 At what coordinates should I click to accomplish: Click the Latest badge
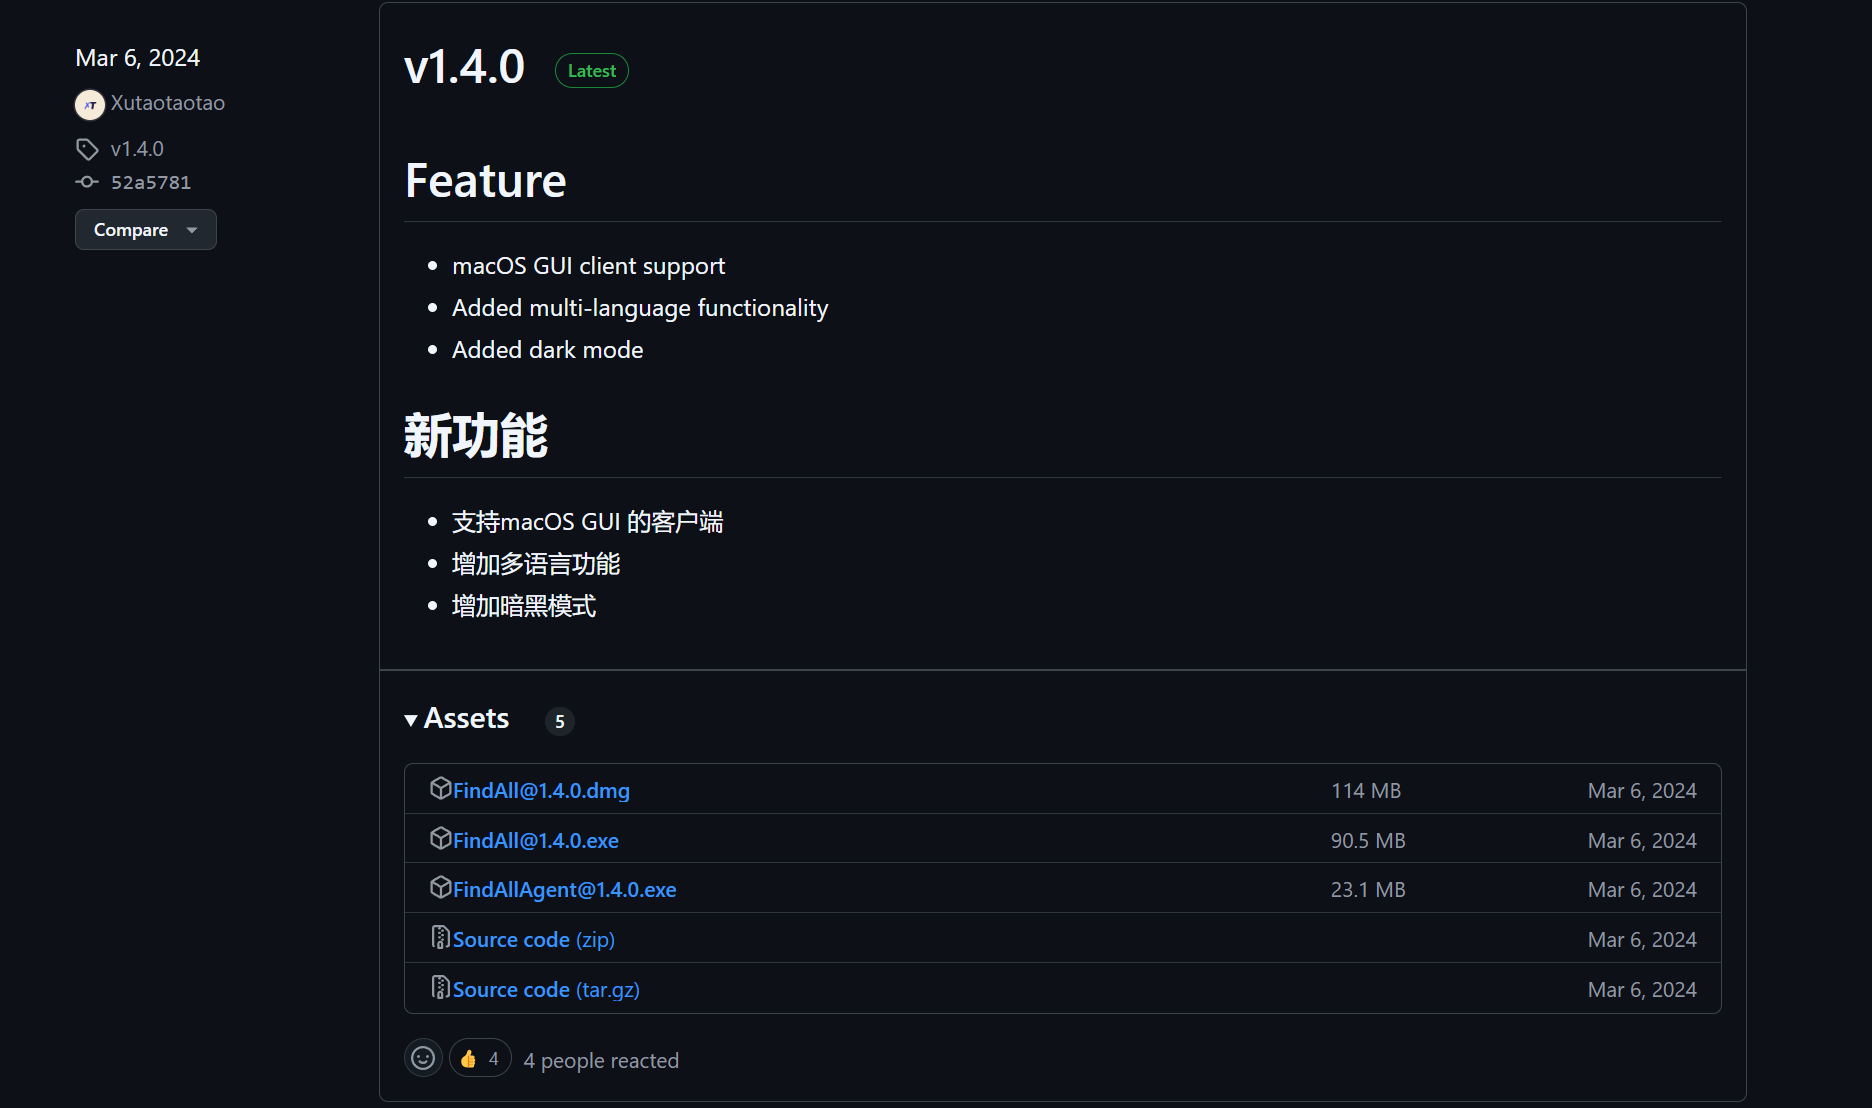coord(592,71)
